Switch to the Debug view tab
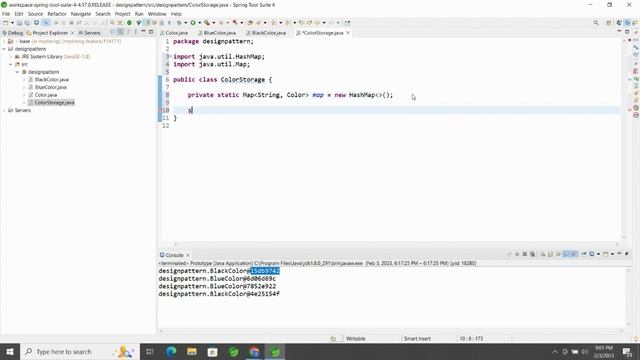The image size is (640, 360). (13, 33)
